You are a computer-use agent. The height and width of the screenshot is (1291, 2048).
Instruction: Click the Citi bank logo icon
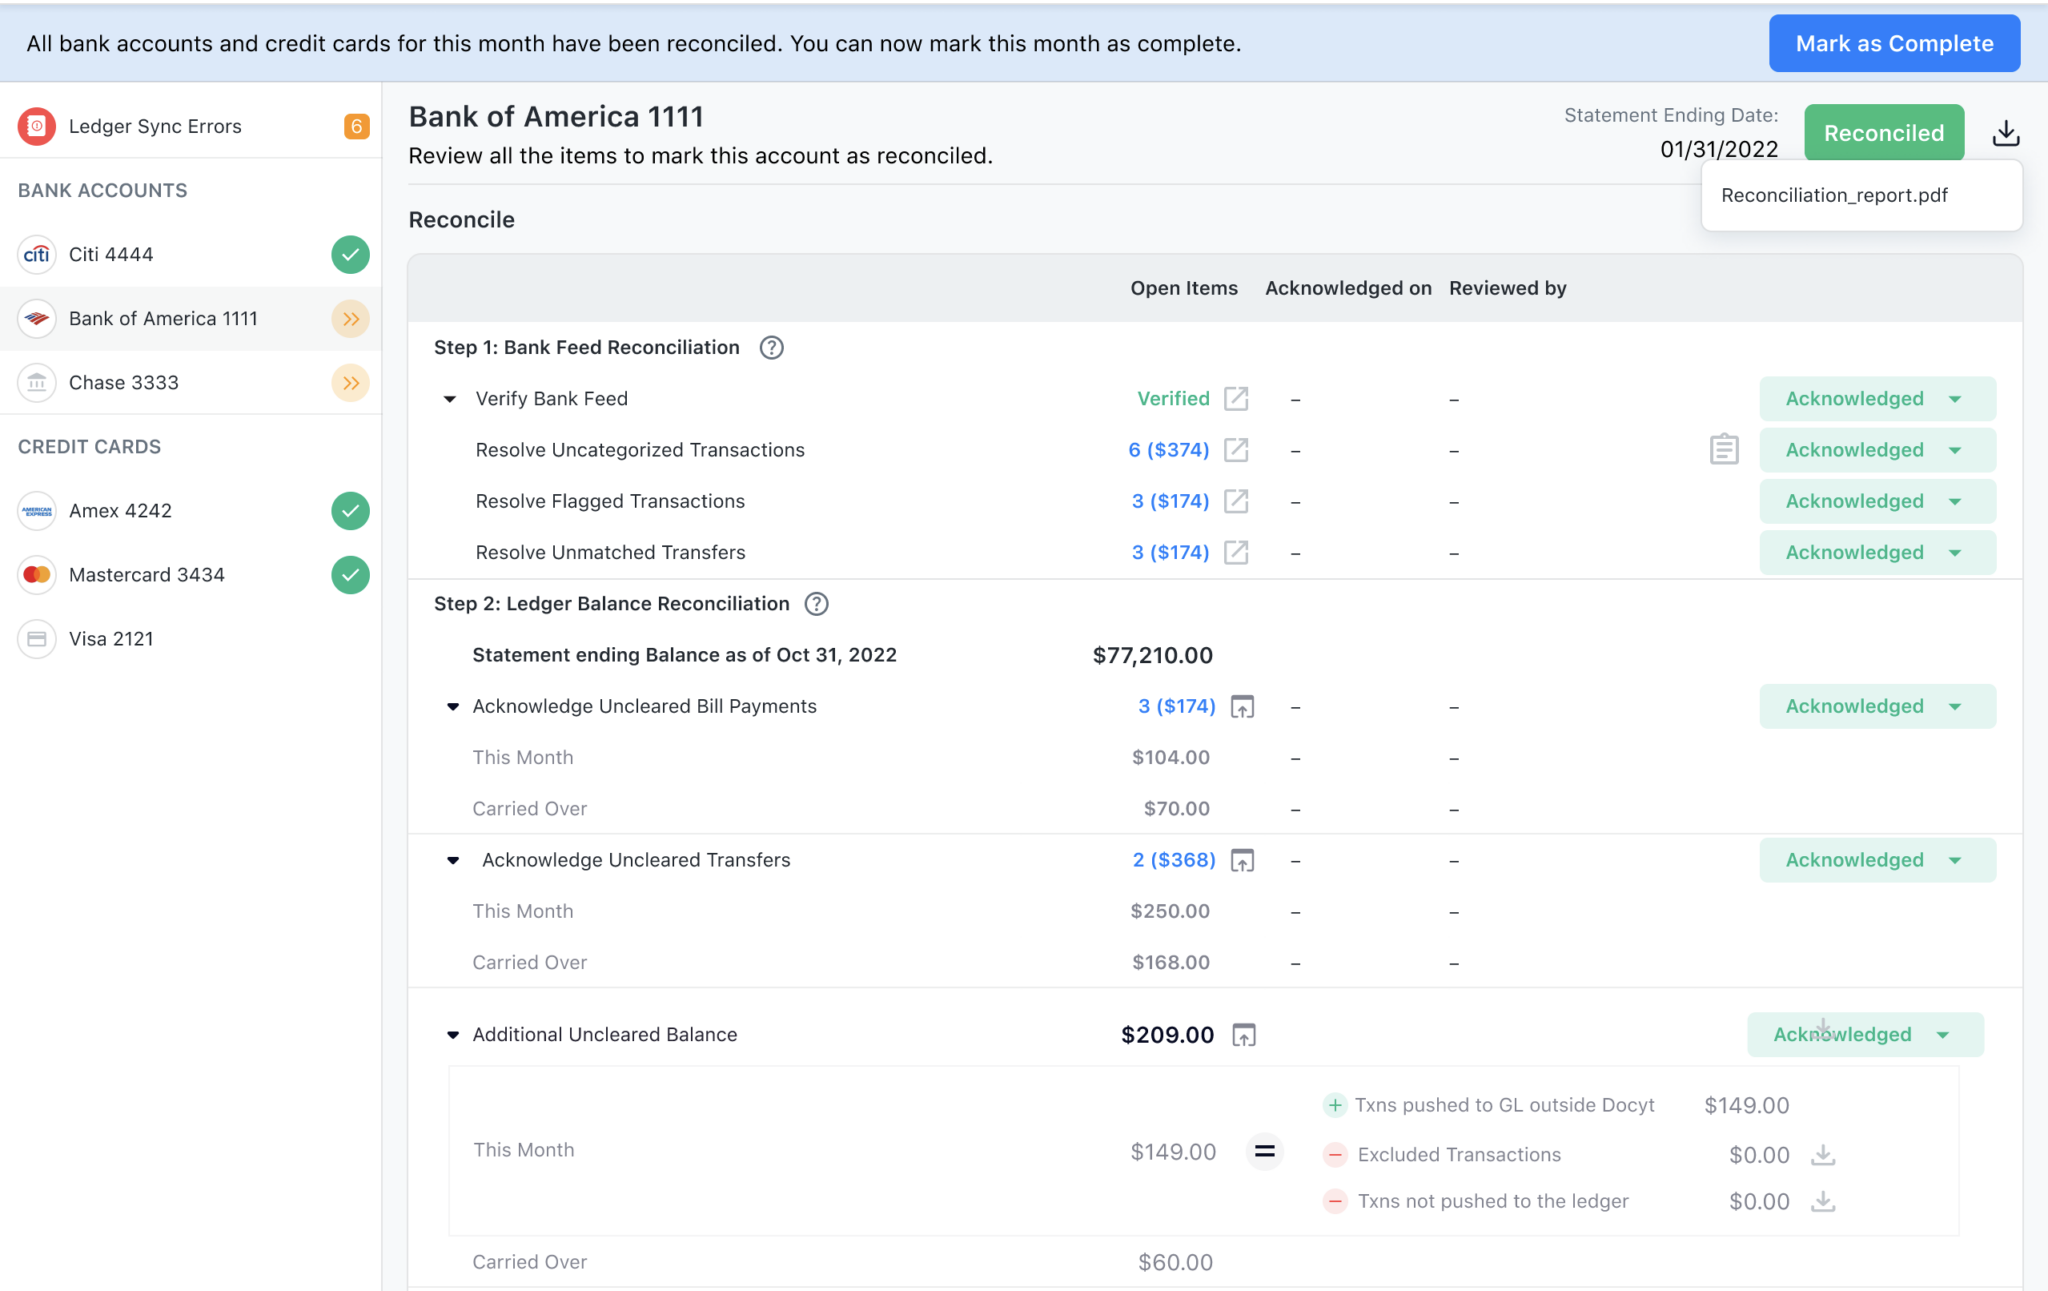tap(37, 254)
